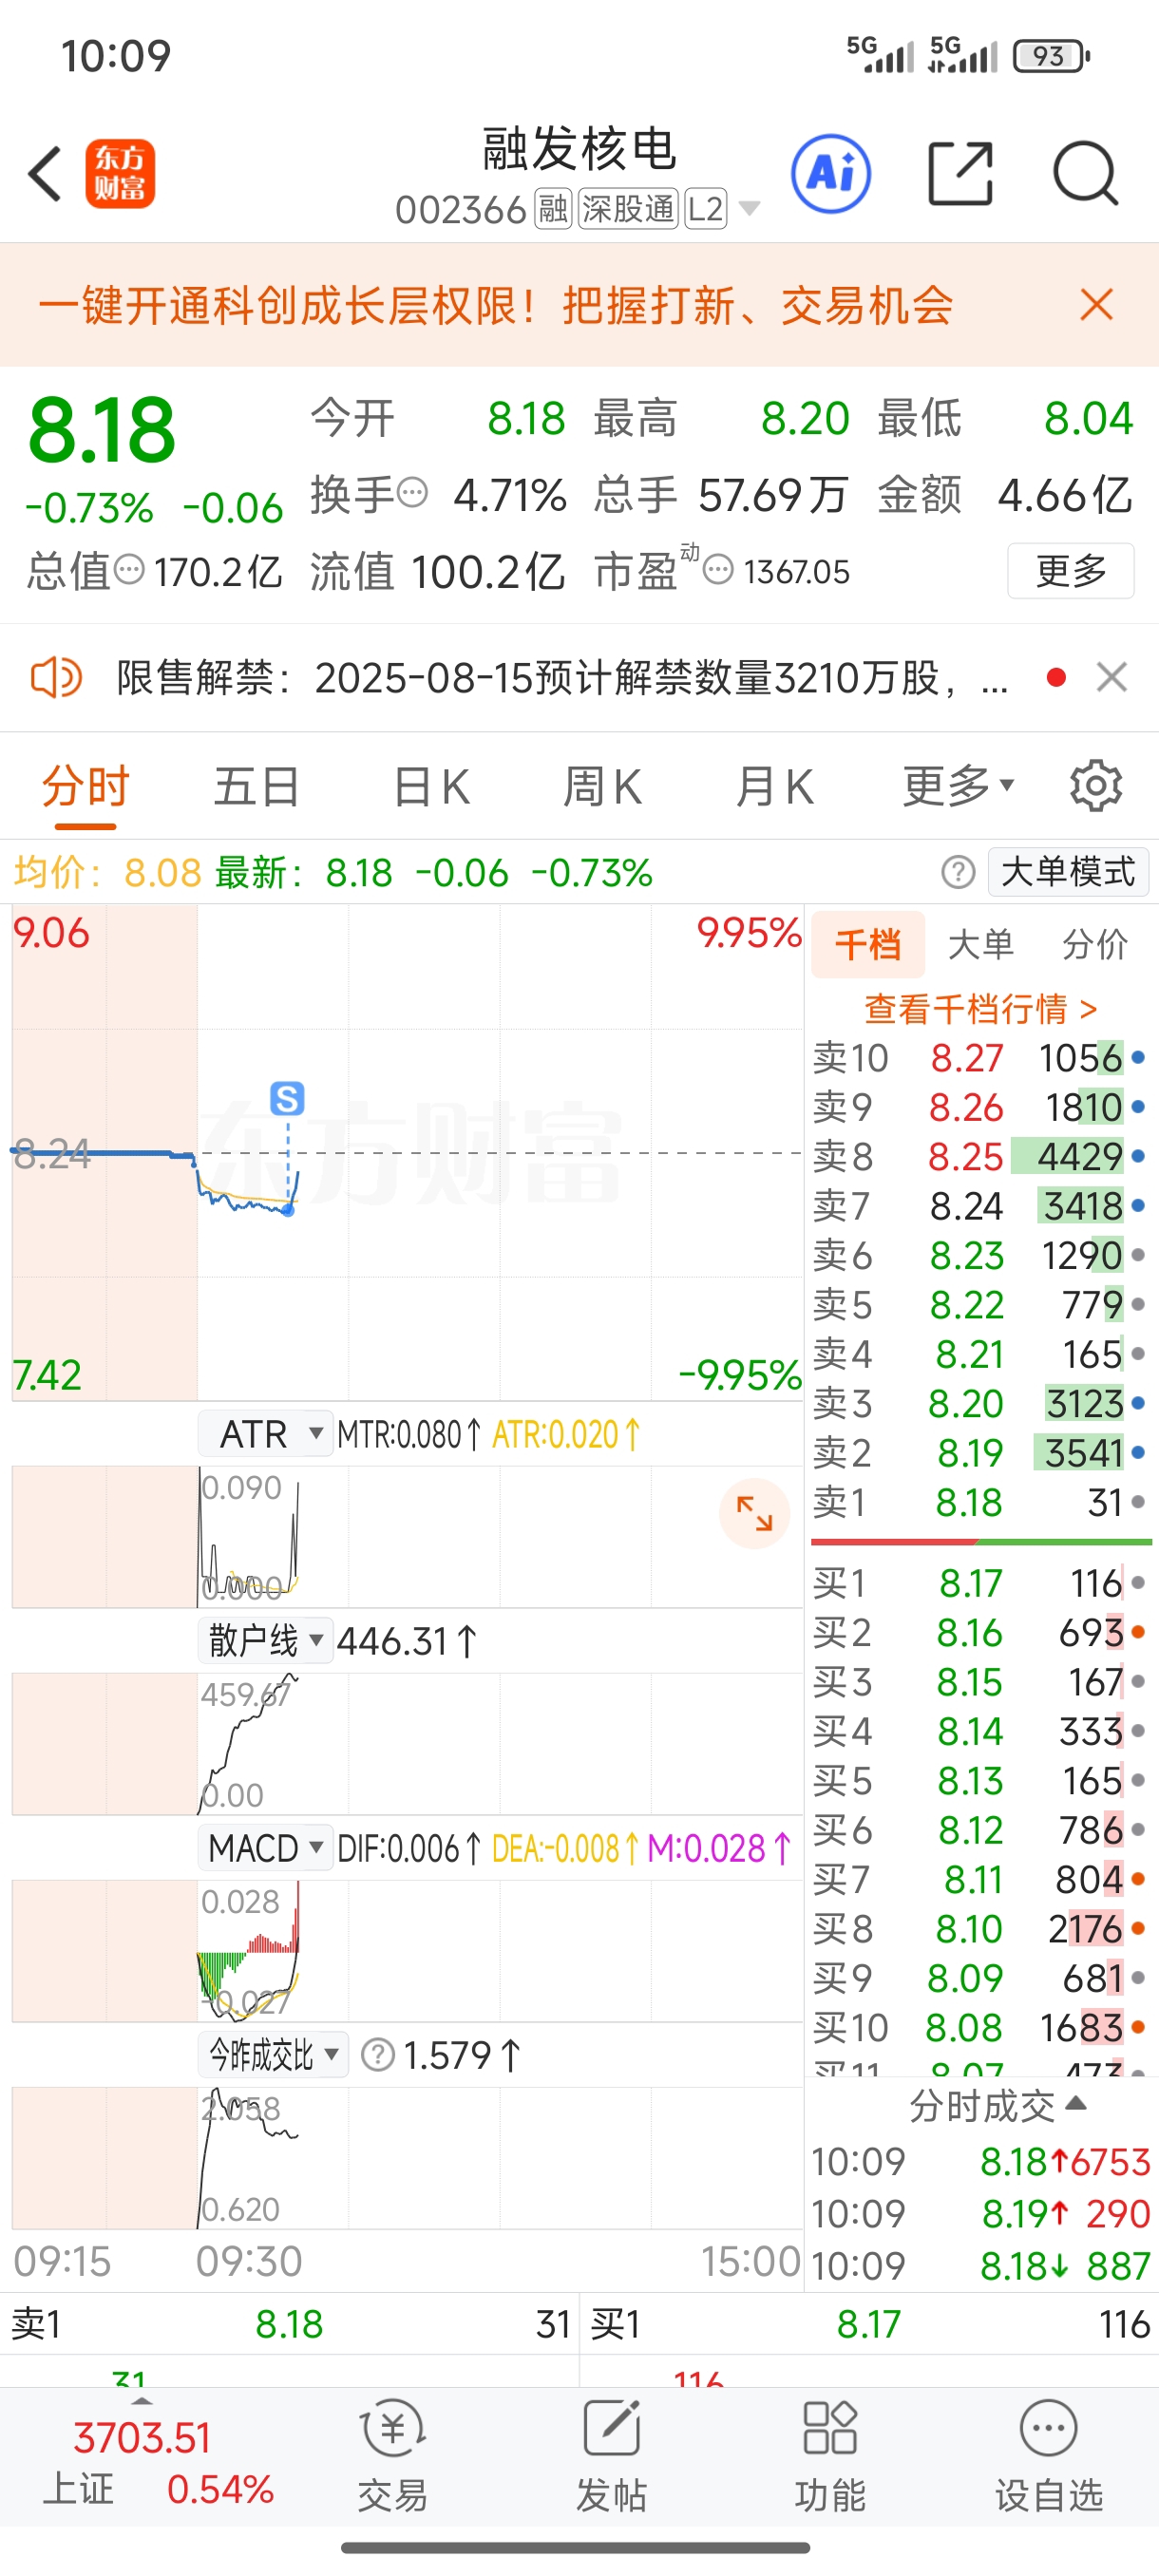Tap the blue S signal marker on chart

click(287, 1098)
